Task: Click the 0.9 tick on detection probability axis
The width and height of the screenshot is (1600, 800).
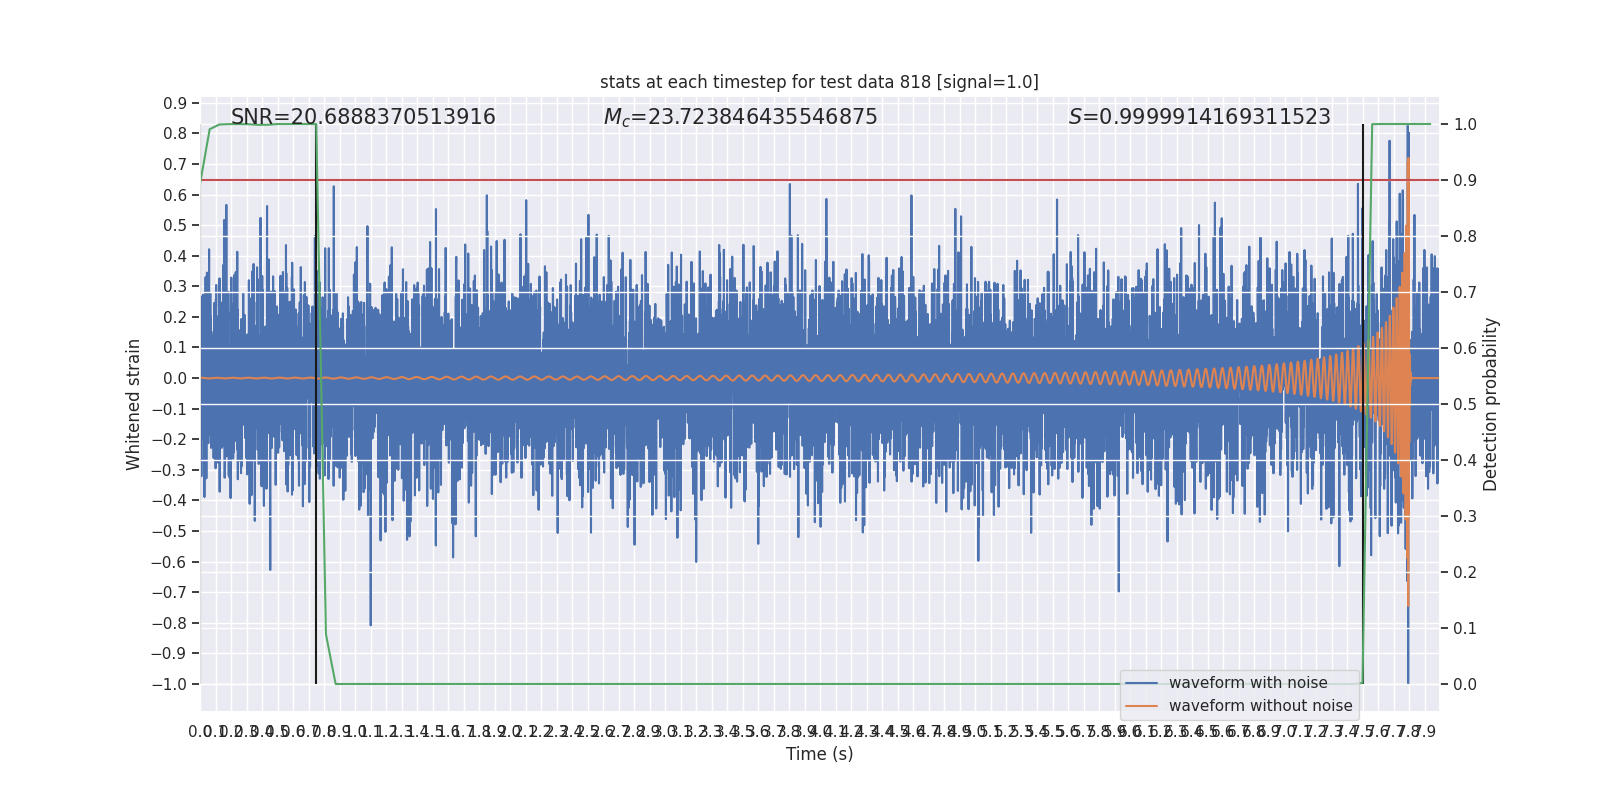Action: (1465, 181)
